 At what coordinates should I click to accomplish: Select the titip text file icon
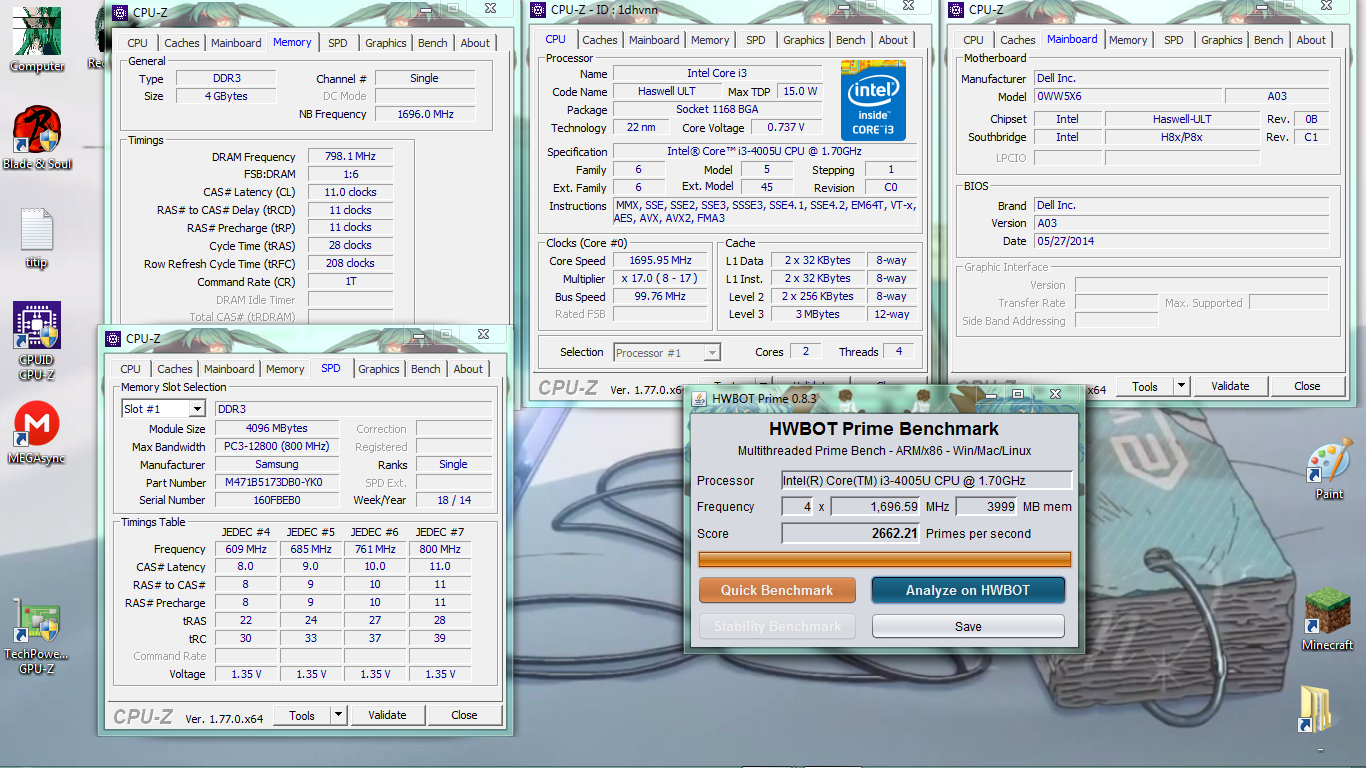point(37,238)
